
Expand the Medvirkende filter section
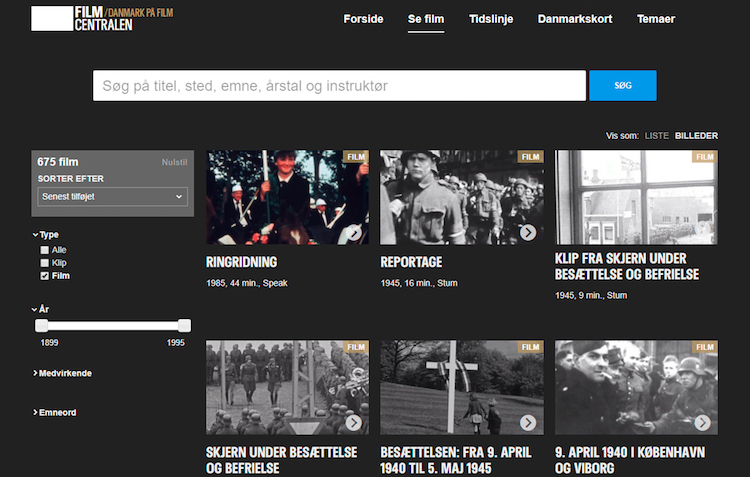(x=63, y=373)
